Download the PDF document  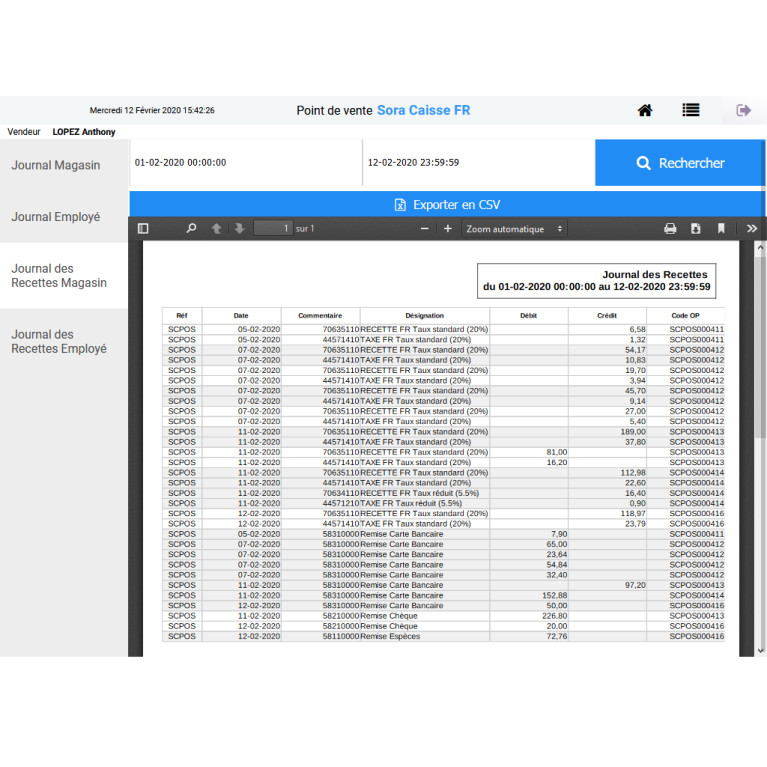click(x=695, y=229)
